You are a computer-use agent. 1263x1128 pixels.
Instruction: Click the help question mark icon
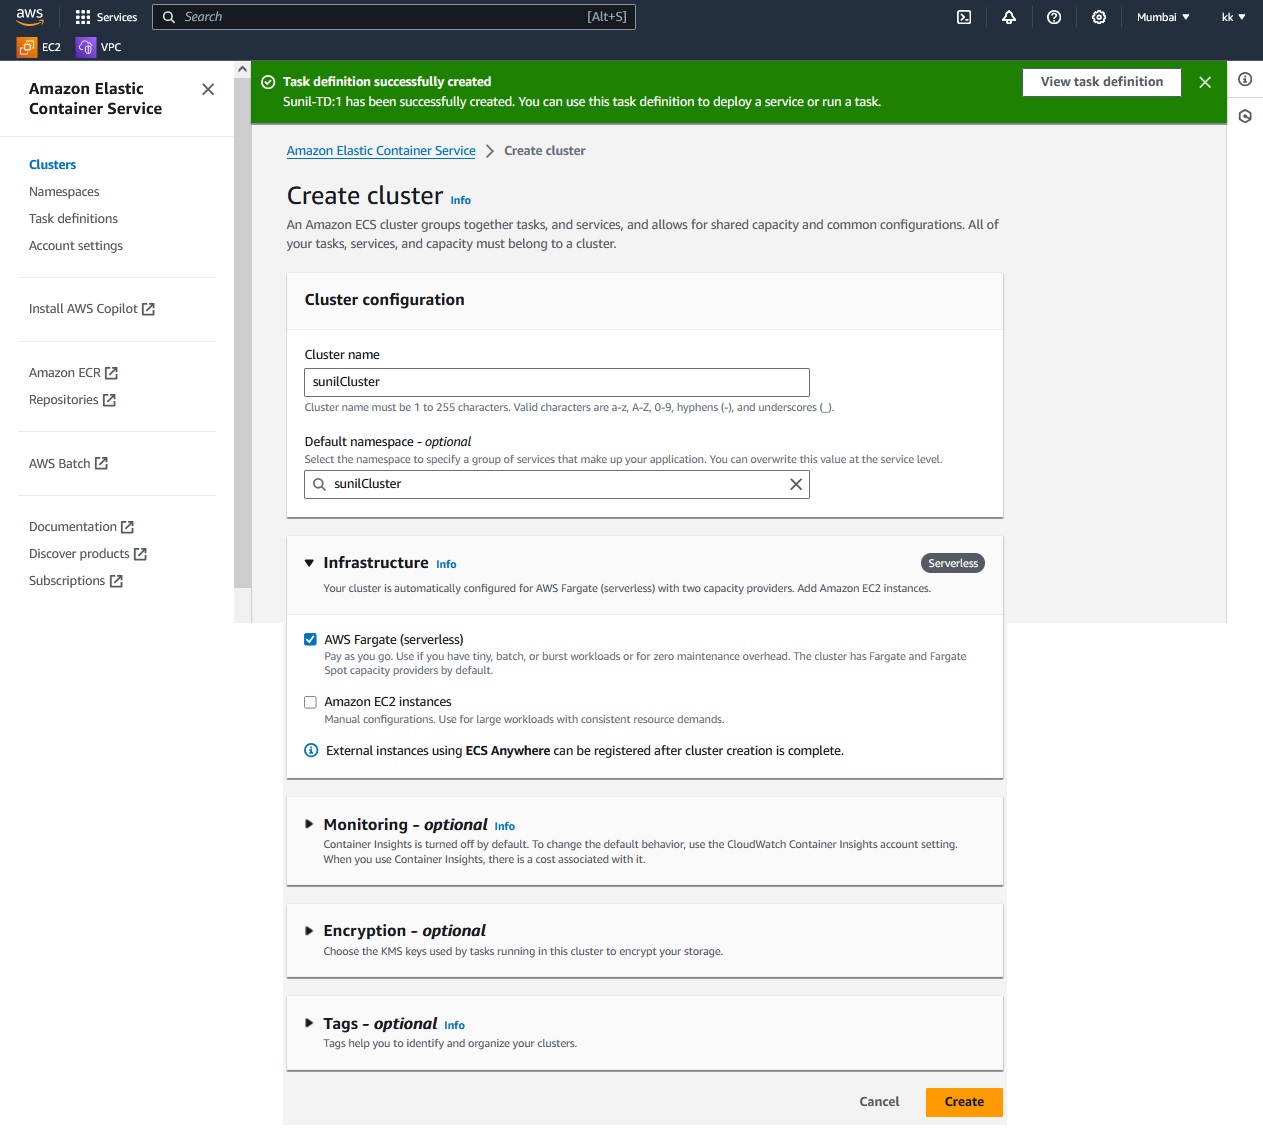pyautogui.click(x=1054, y=17)
